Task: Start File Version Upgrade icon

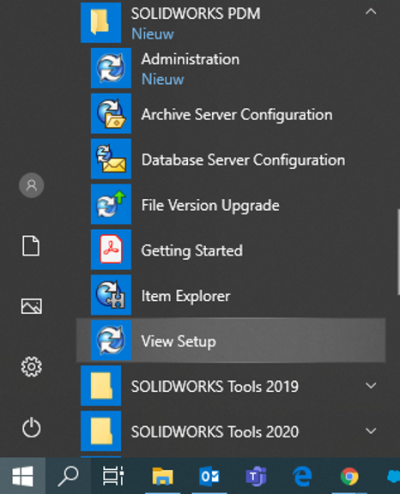Action: 111,204
